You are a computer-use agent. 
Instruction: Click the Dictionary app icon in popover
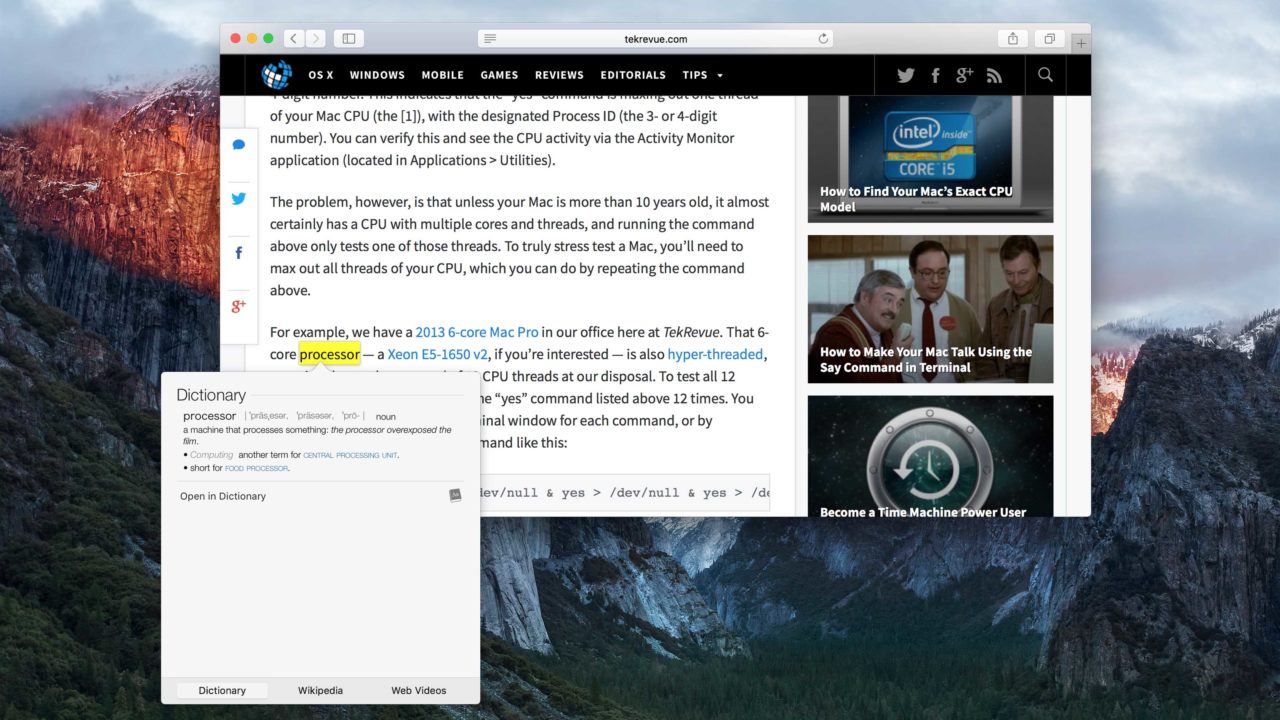[455, 495]
